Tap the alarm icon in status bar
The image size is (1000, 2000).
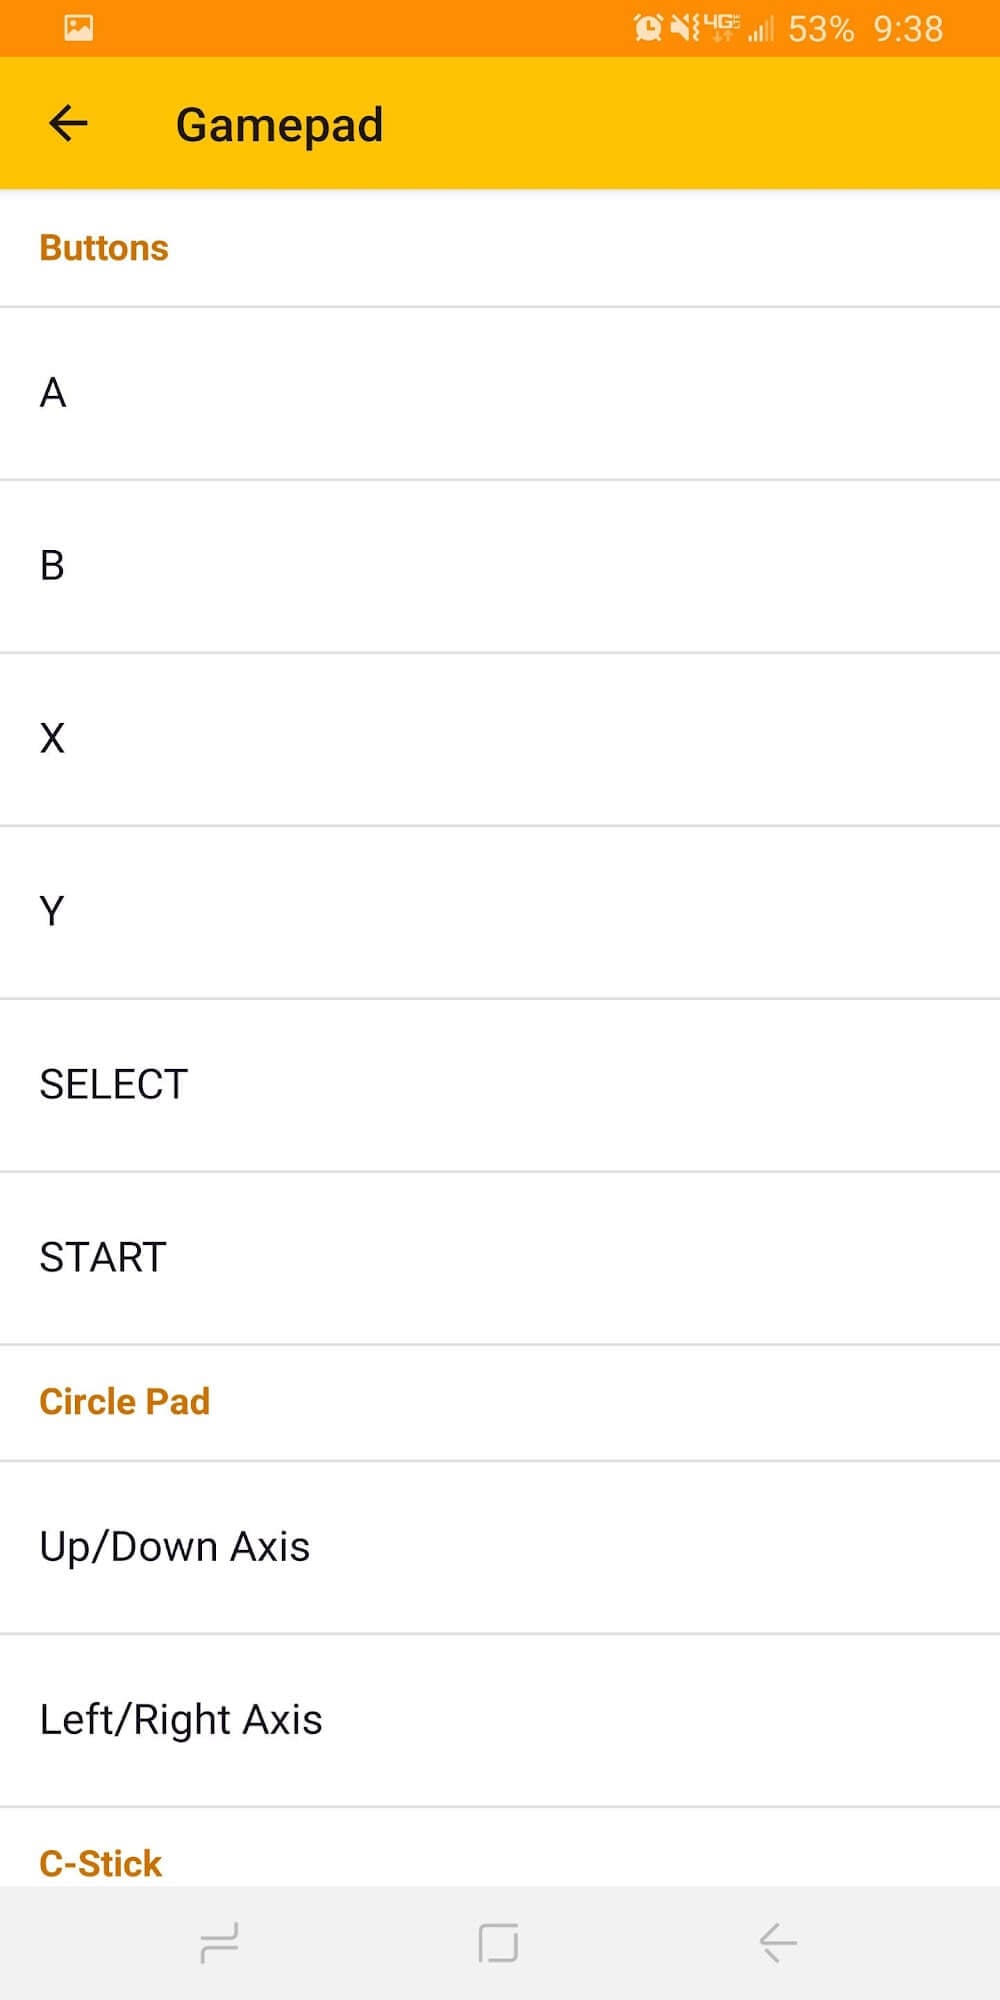(648, 28)
